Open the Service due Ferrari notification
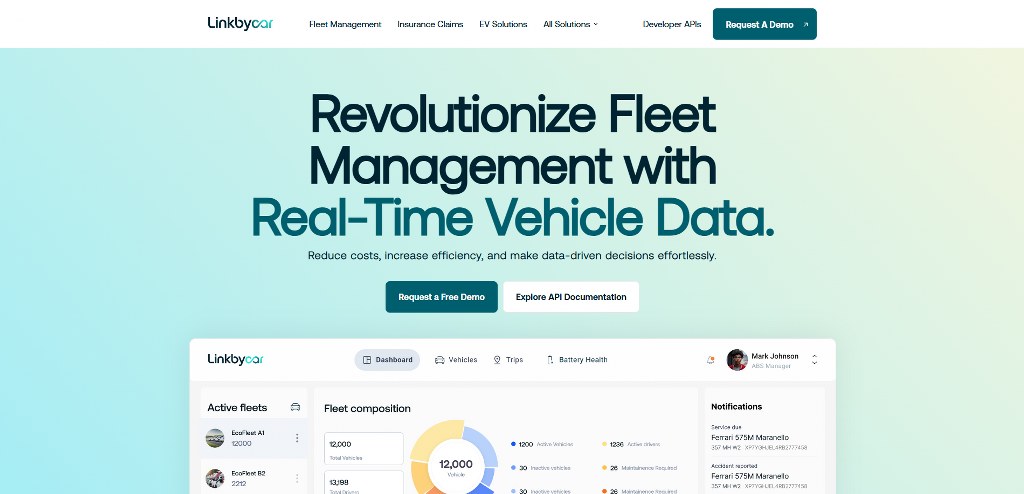The width and height of the screenshot is (1024, 494). click(x=760, y=437)
